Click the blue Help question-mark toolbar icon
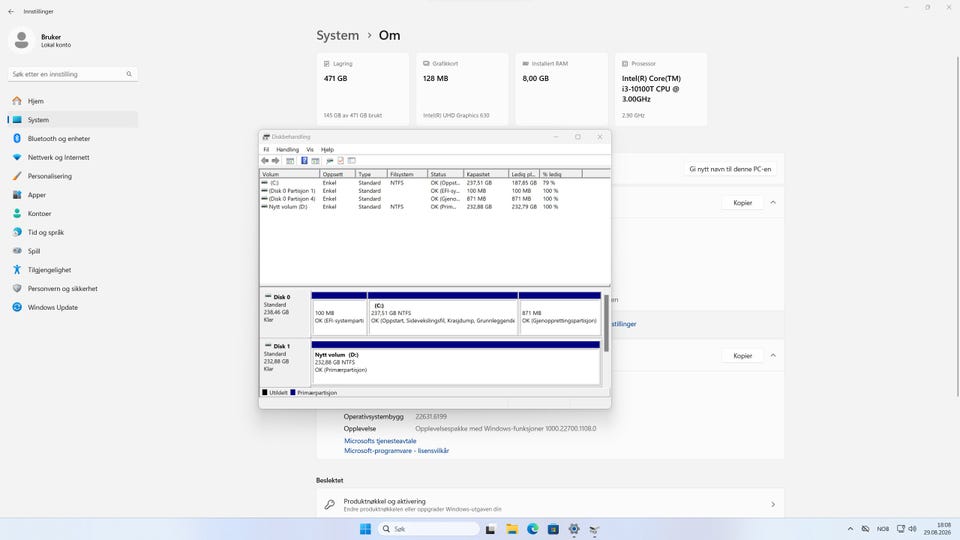 point(304,160)
